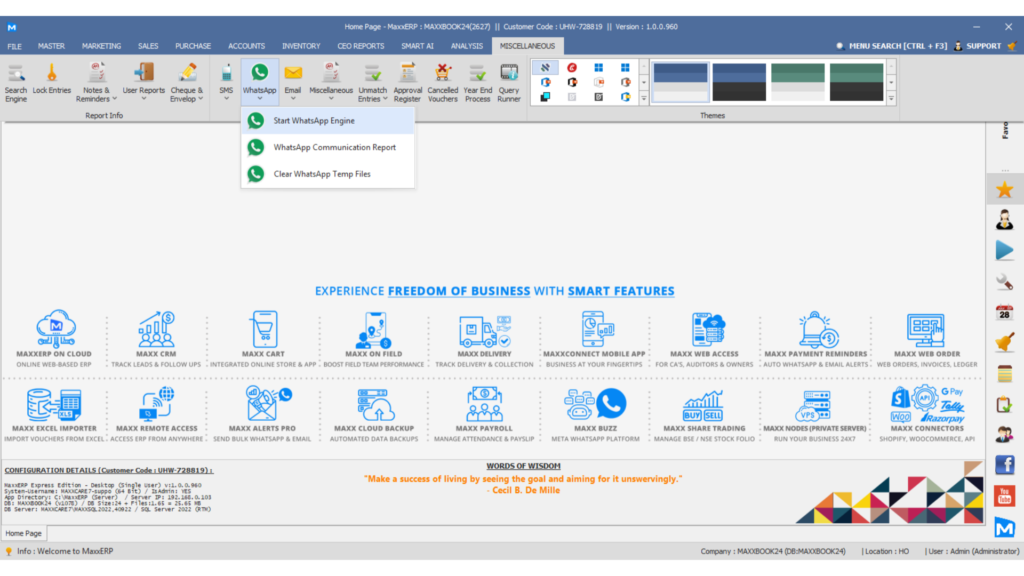
Task: Click the favorites star in sidebar
Action: coord(1004,189)
